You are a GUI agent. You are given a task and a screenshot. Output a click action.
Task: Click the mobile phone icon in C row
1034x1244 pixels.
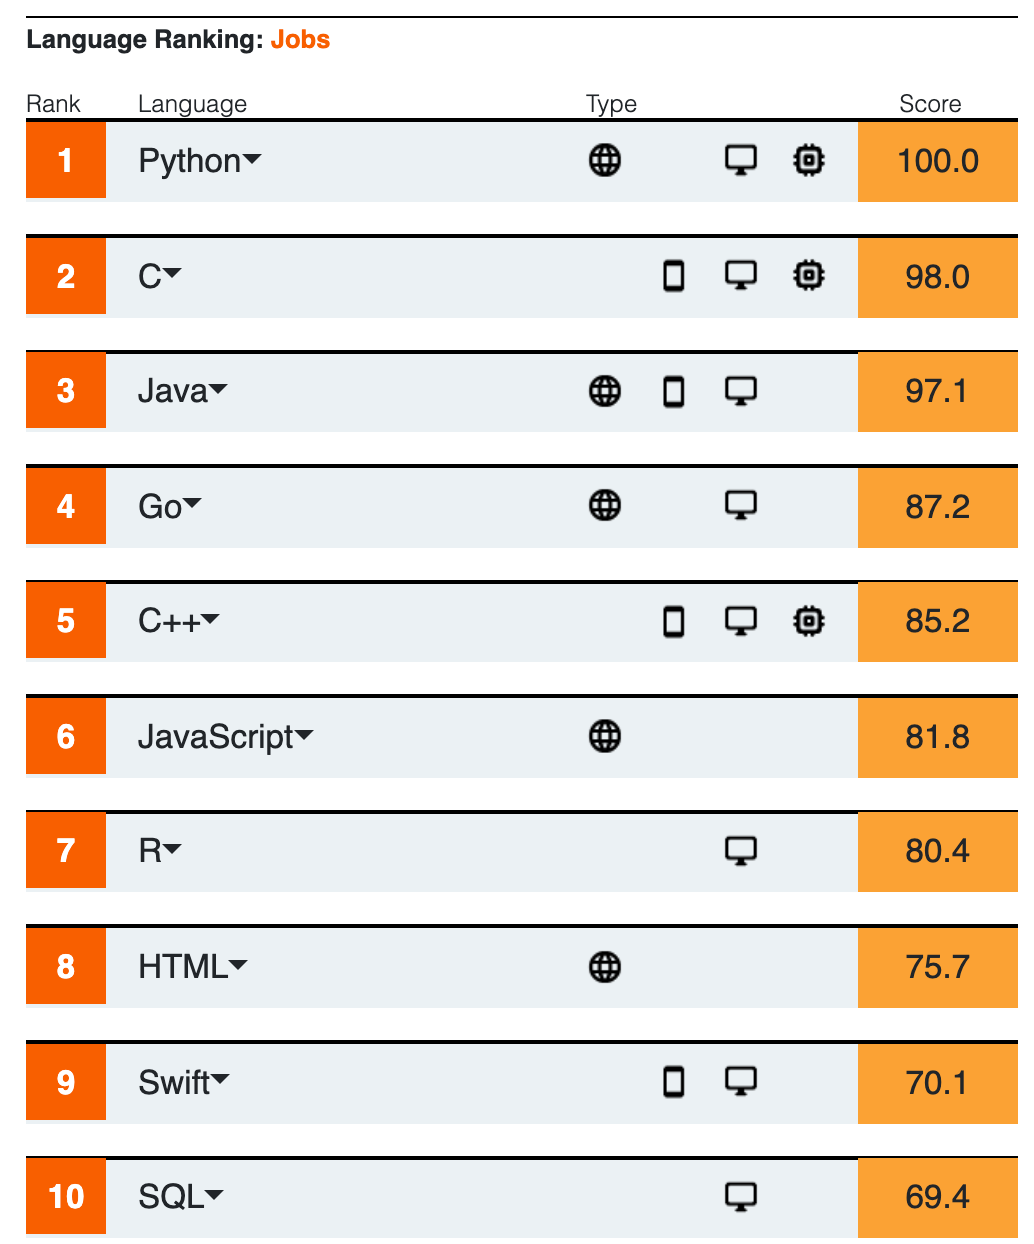click(x=674, y=275)
